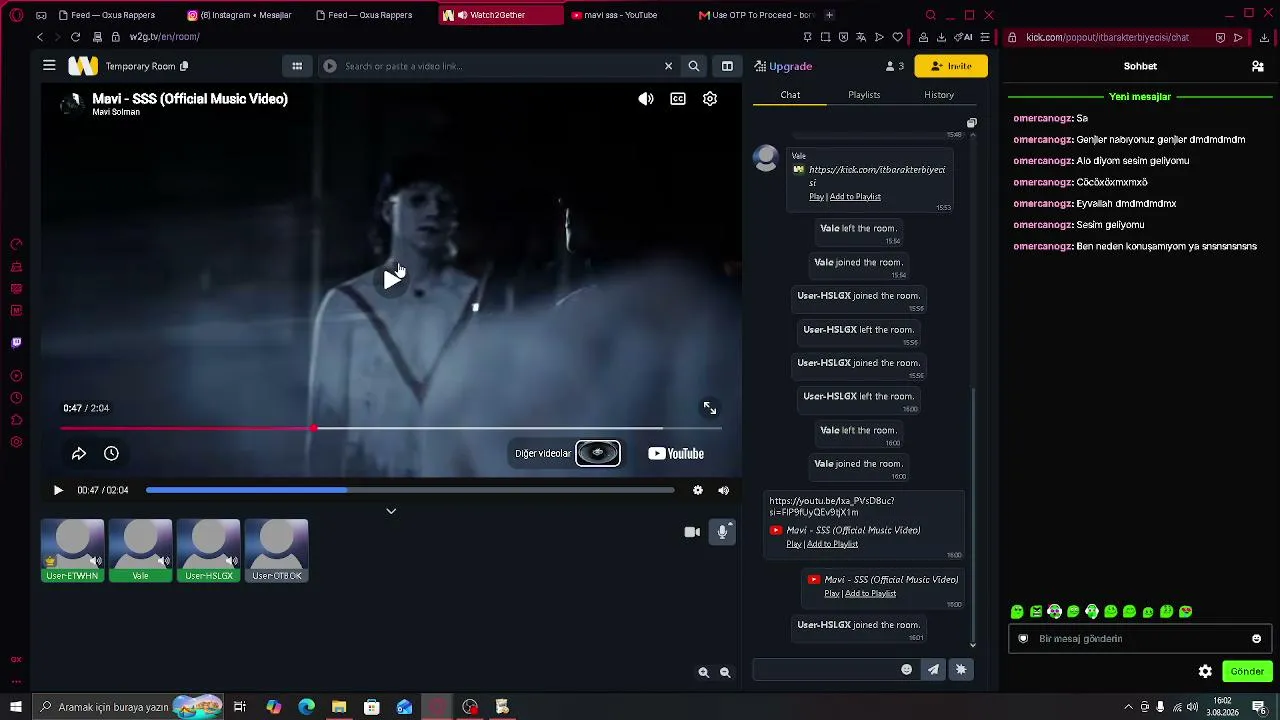
Task: Open the Watch2Gether hamburger menu
Action: coord(49,66)
